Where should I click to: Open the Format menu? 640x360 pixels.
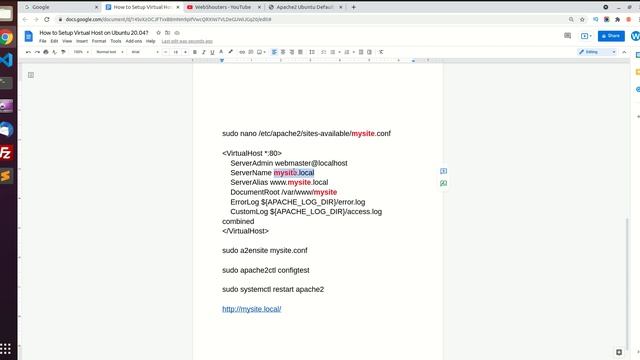point(99,41)
